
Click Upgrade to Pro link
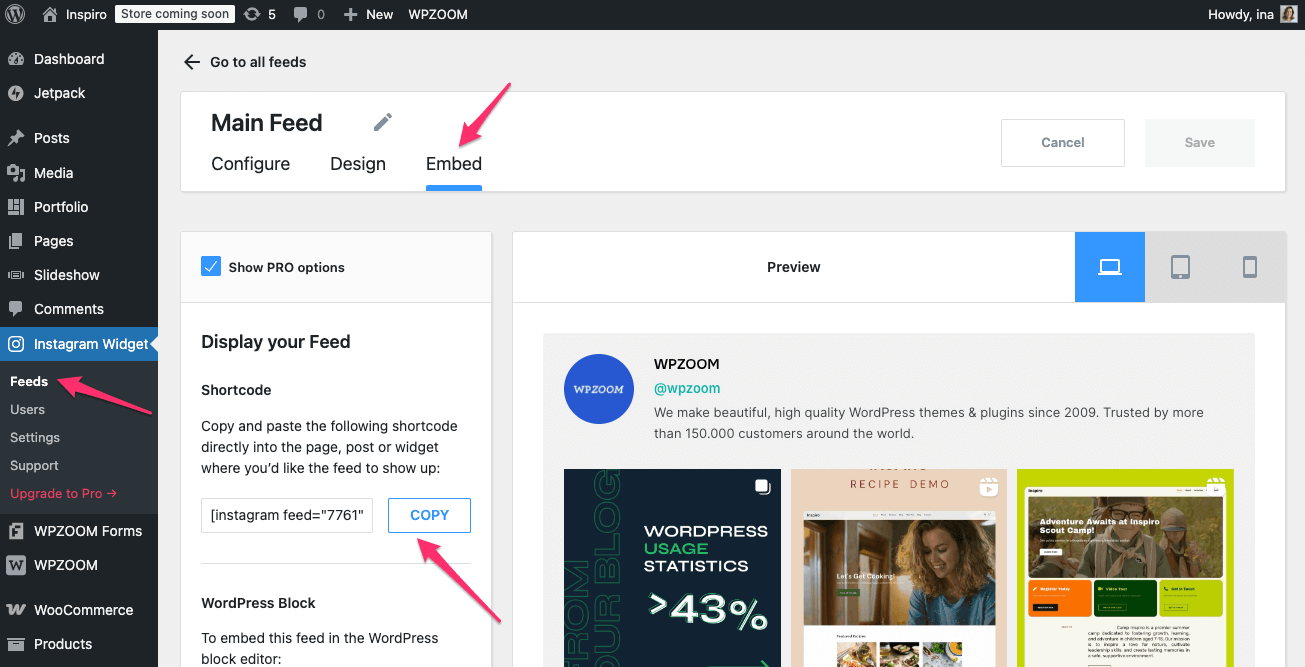point(63,493)
